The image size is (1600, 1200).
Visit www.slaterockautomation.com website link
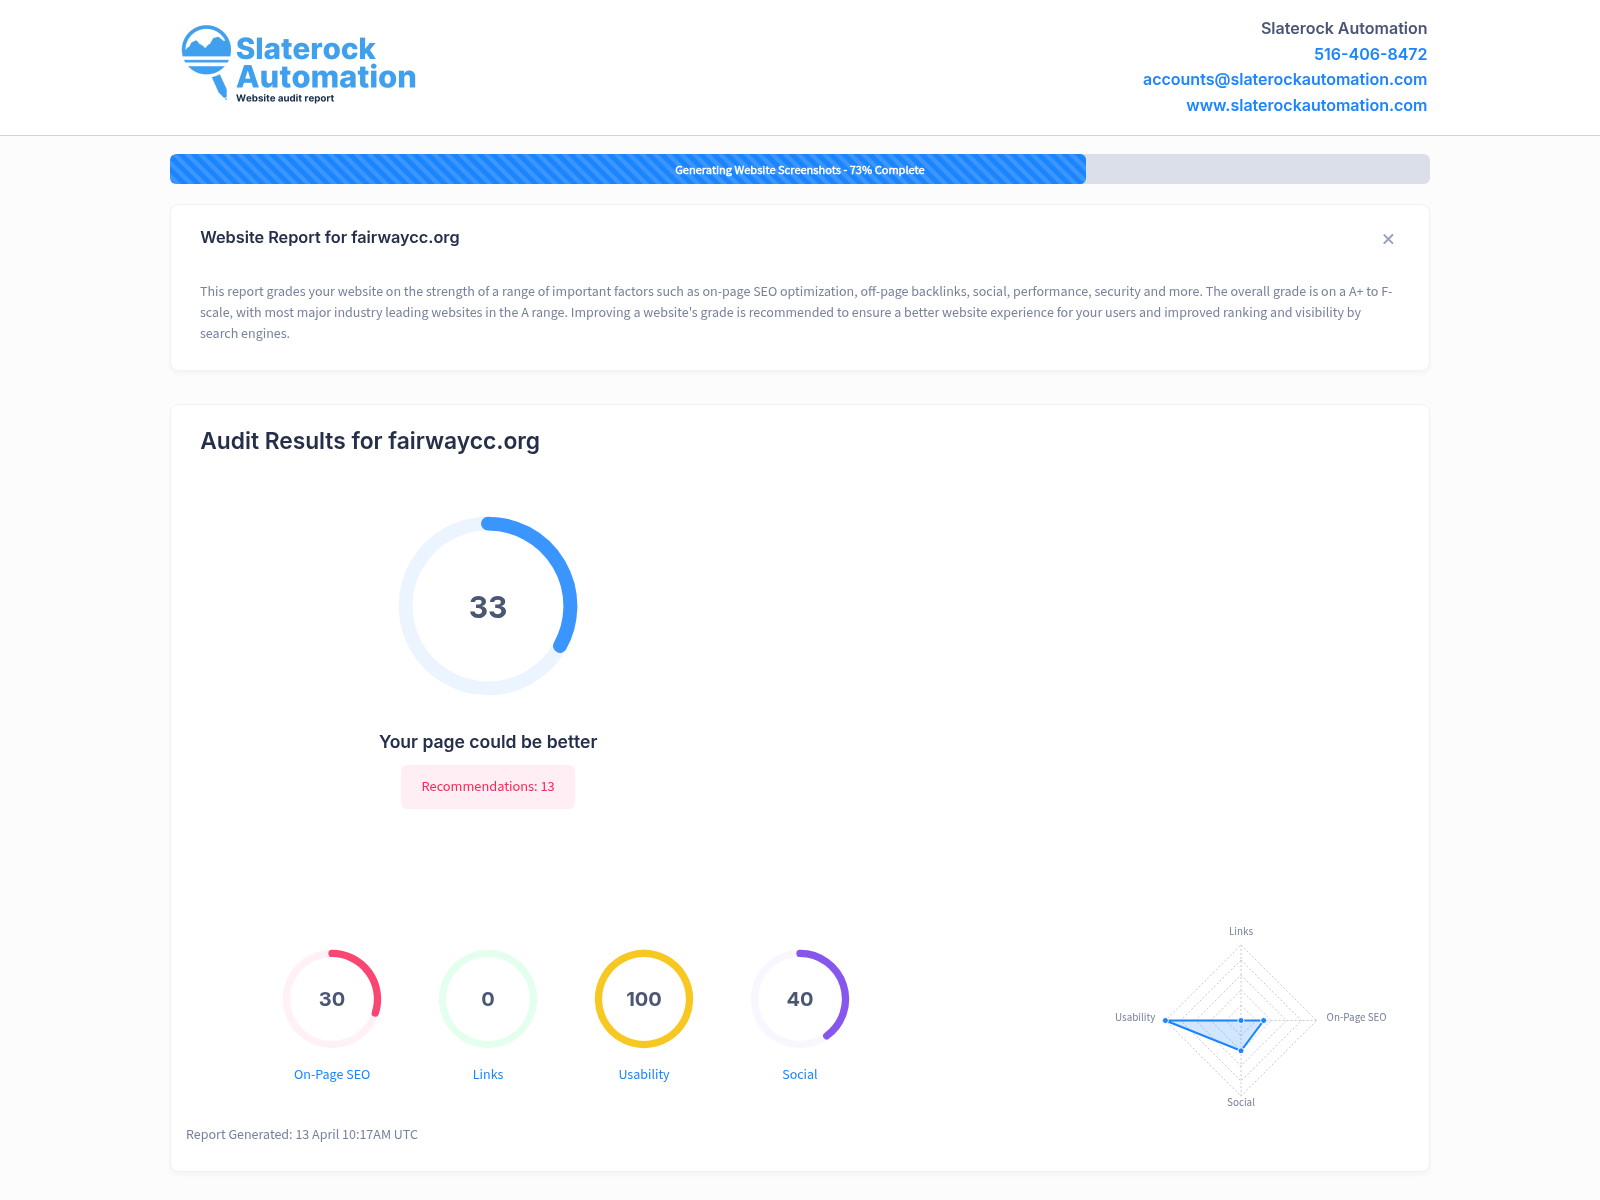(1306, 105)
